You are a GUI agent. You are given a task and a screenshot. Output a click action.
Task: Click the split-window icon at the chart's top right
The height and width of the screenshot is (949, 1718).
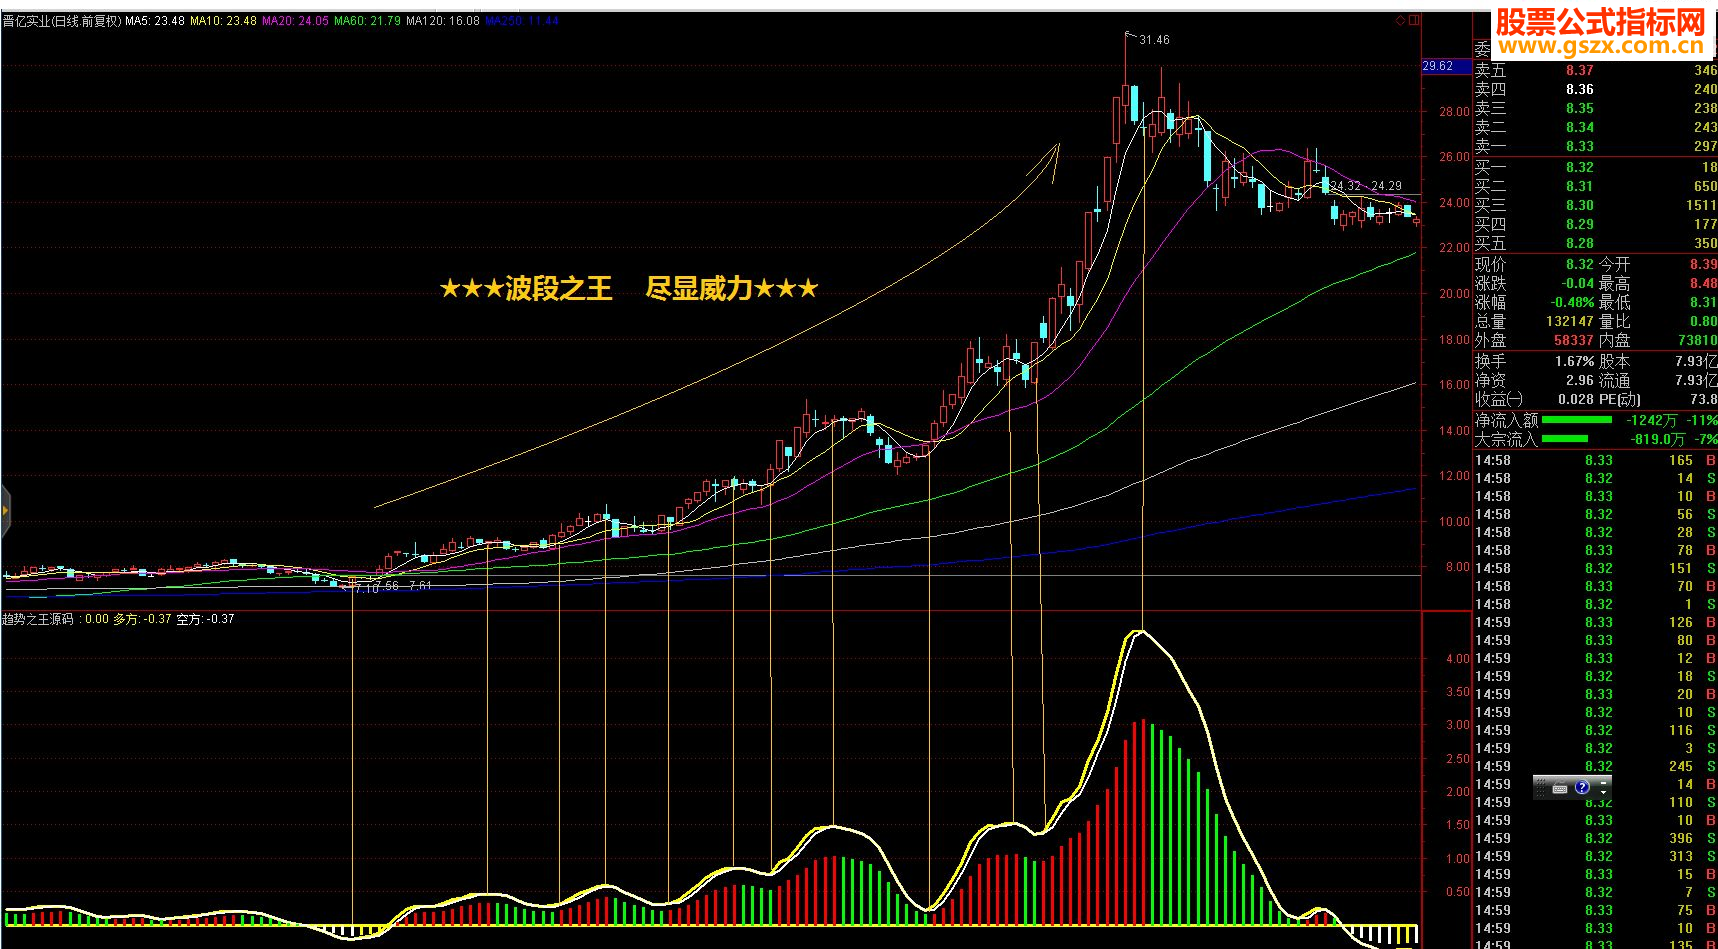click(1414, 20)
